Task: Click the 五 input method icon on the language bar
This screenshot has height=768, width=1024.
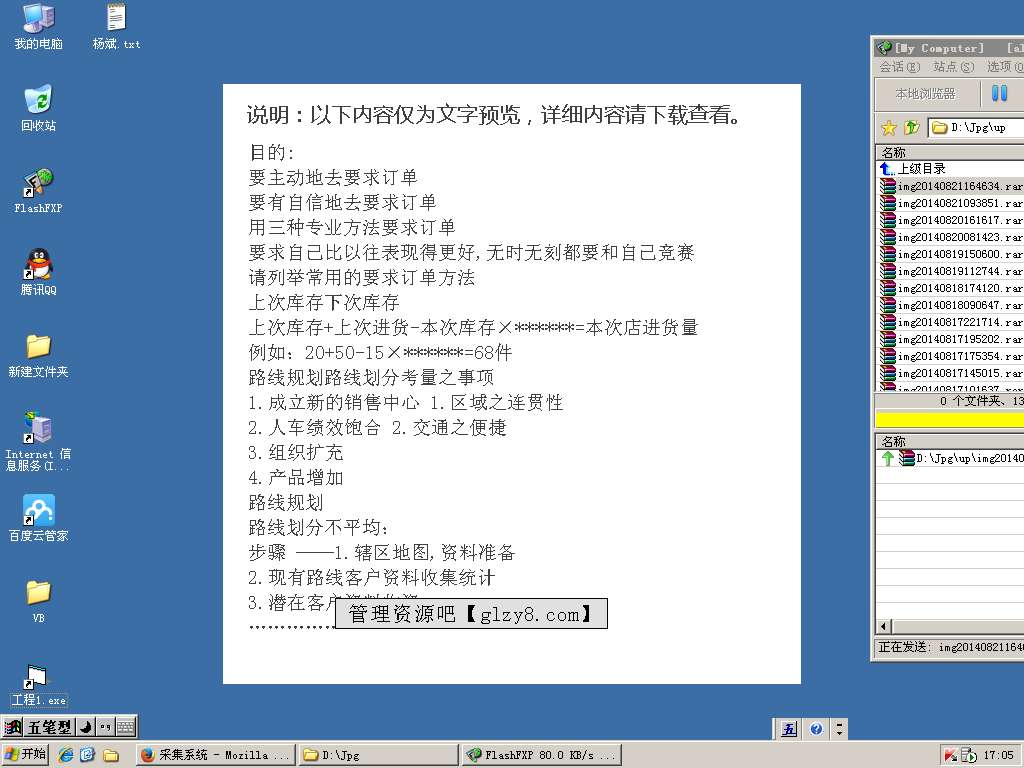Action: pyautogui.click(x=789, y=729)
